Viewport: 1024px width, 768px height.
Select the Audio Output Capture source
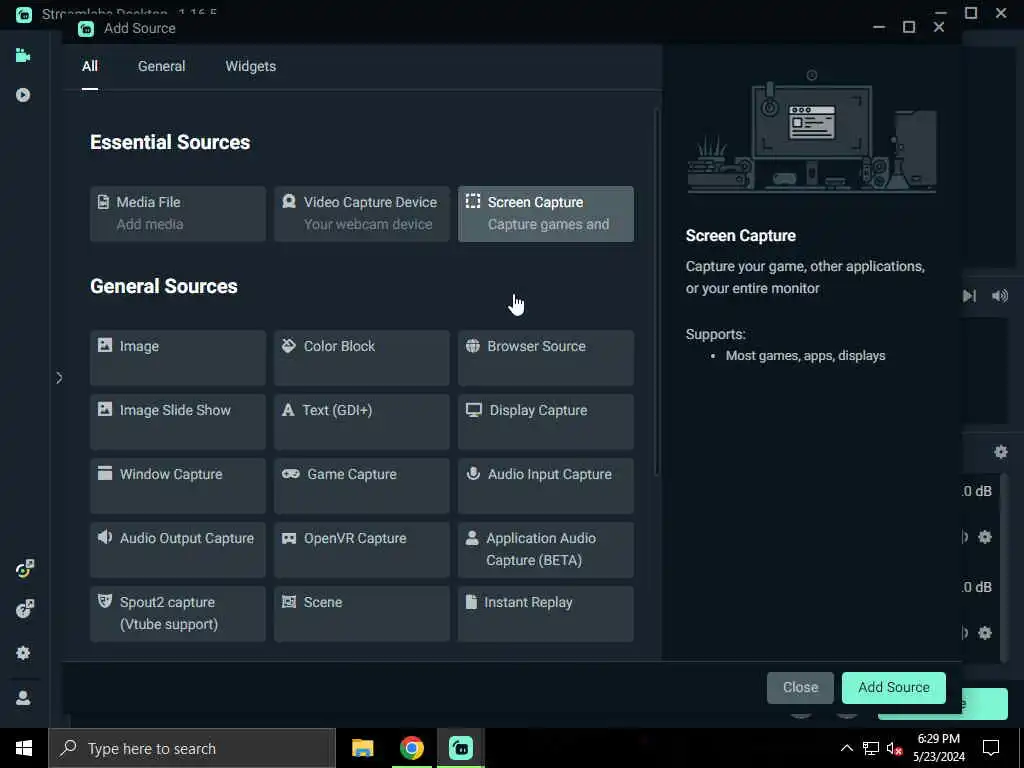click(x=178, y=549)
